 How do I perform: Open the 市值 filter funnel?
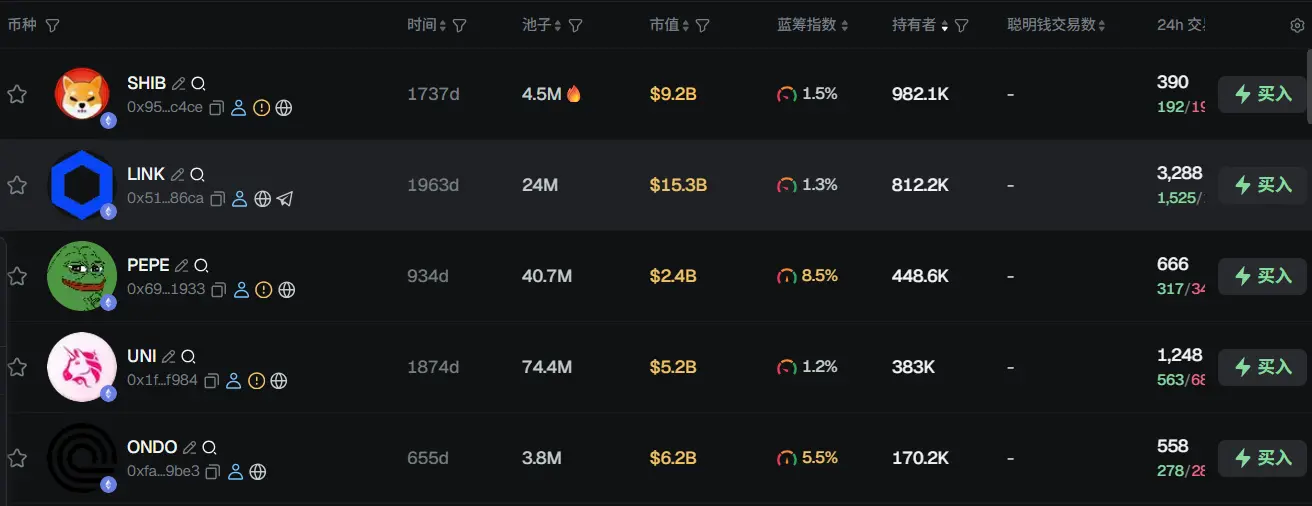pyautogui.click(x=703, y=25)
